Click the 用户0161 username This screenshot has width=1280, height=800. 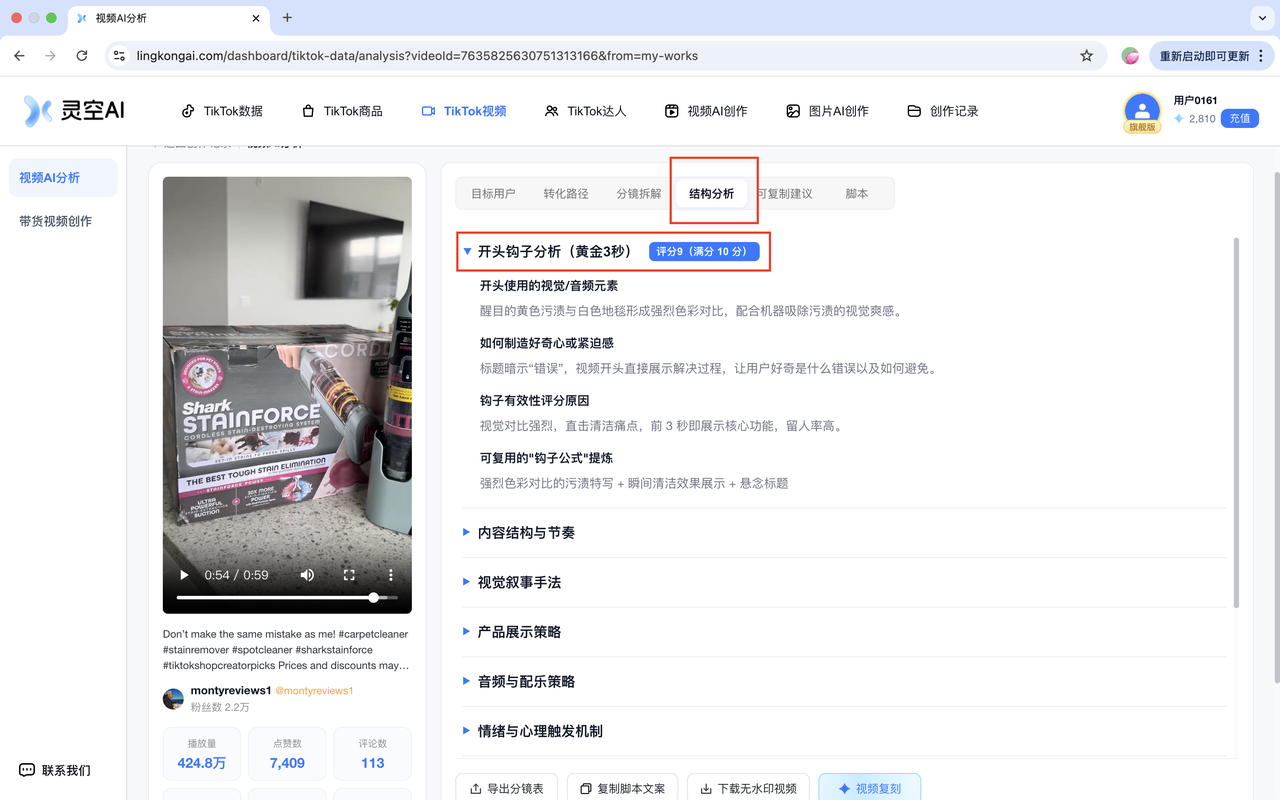click(x=1195, y=100)
